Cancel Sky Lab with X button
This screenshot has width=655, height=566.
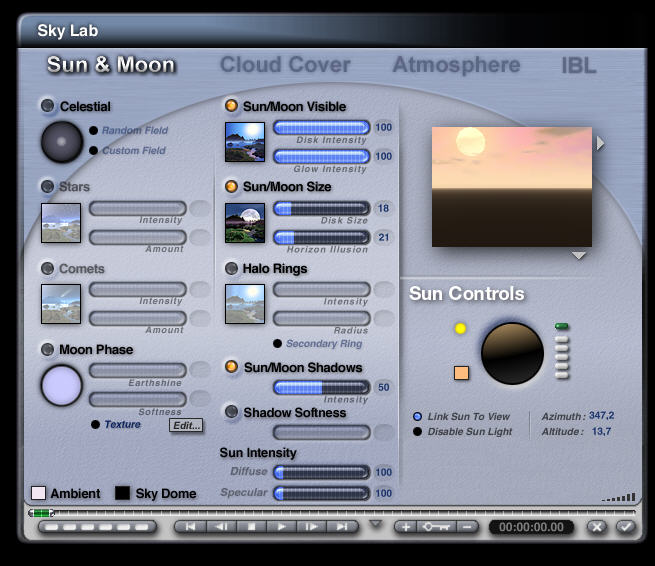point(597,527)
